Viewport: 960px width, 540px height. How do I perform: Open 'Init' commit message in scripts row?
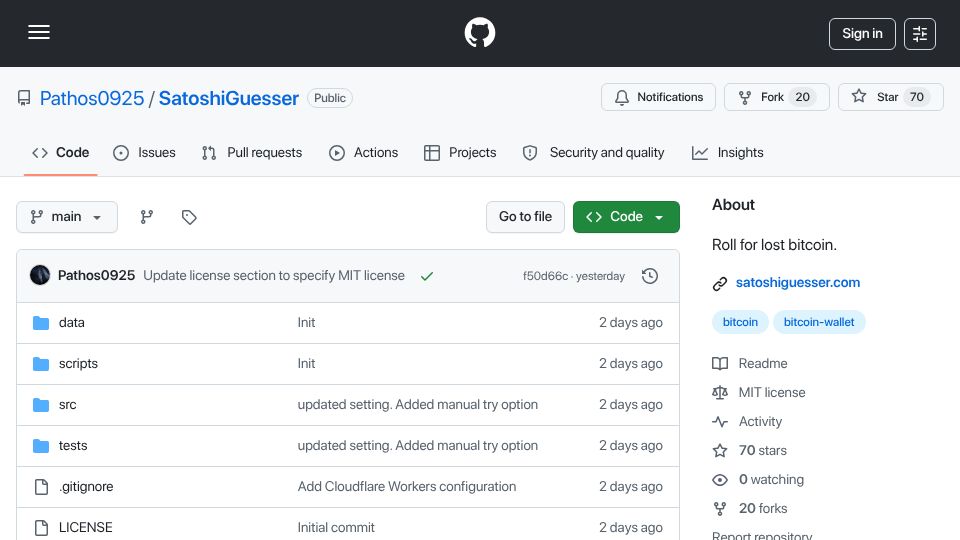(x=306, y=364)
